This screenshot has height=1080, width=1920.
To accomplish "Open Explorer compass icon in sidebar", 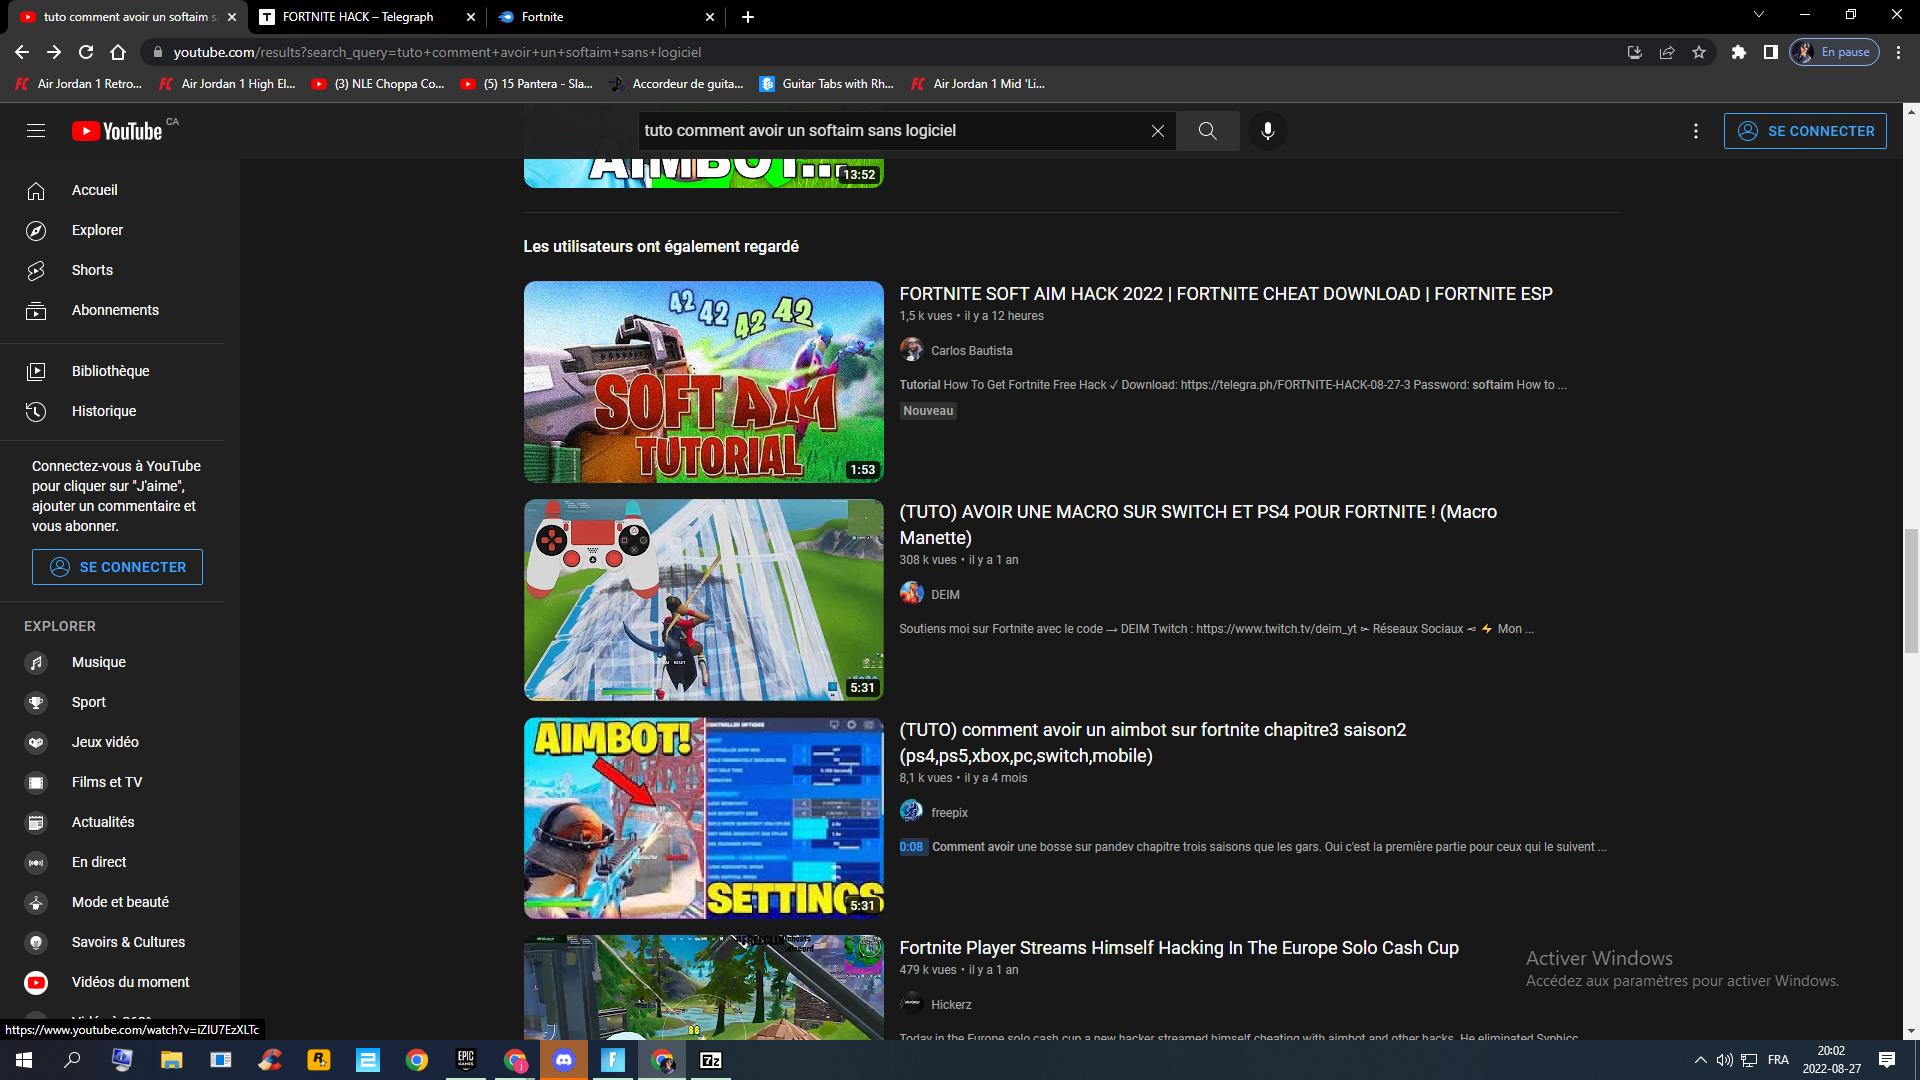I will (x=36, y=230).
